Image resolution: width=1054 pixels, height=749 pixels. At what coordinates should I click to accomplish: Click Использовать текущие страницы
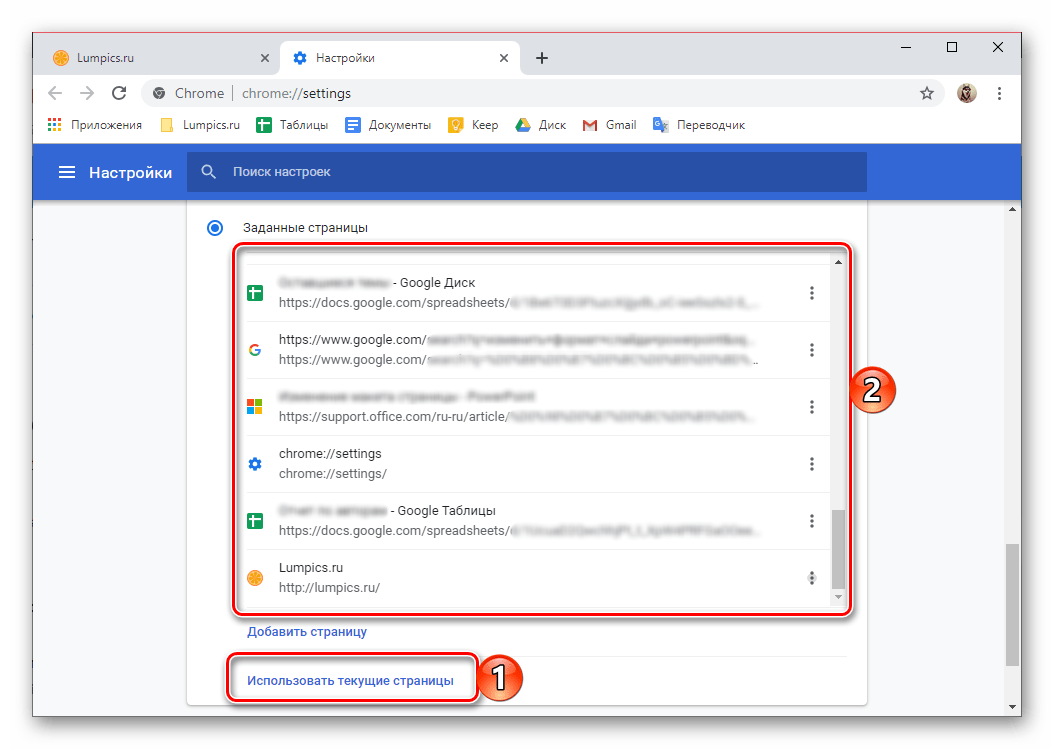pyautogui.click(x=350, y=681)
